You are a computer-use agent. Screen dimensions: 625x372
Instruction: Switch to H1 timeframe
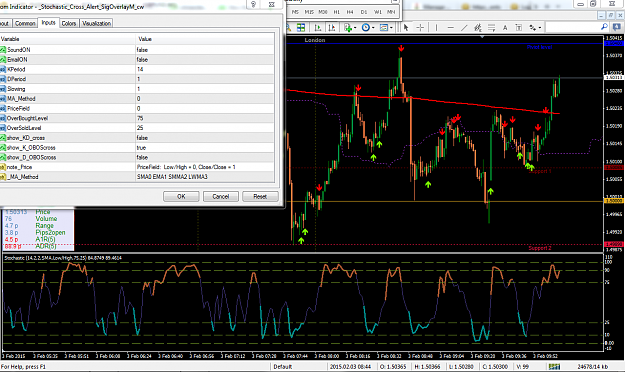[337, 12]
